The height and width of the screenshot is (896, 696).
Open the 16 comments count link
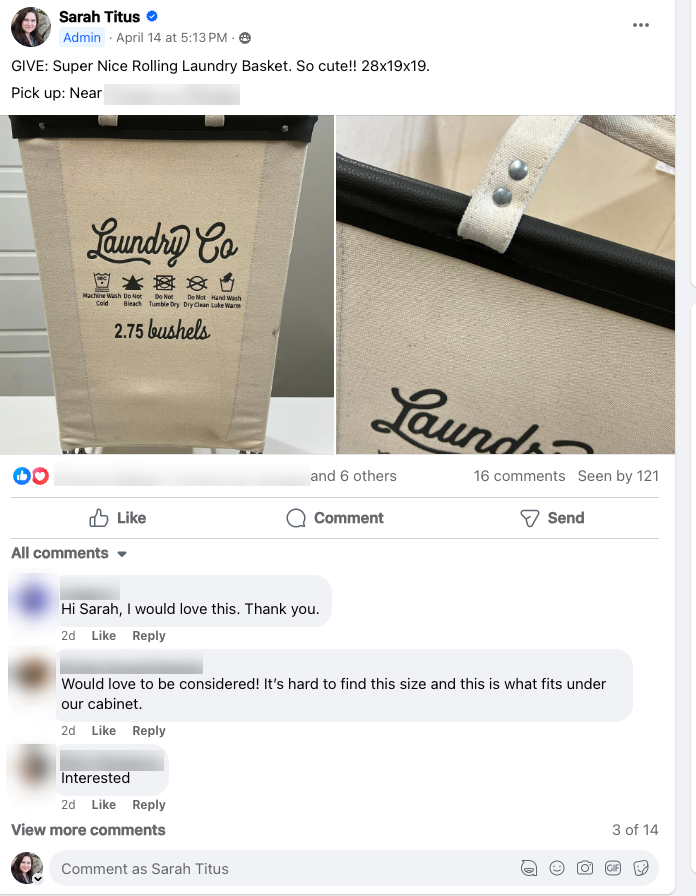519,476
